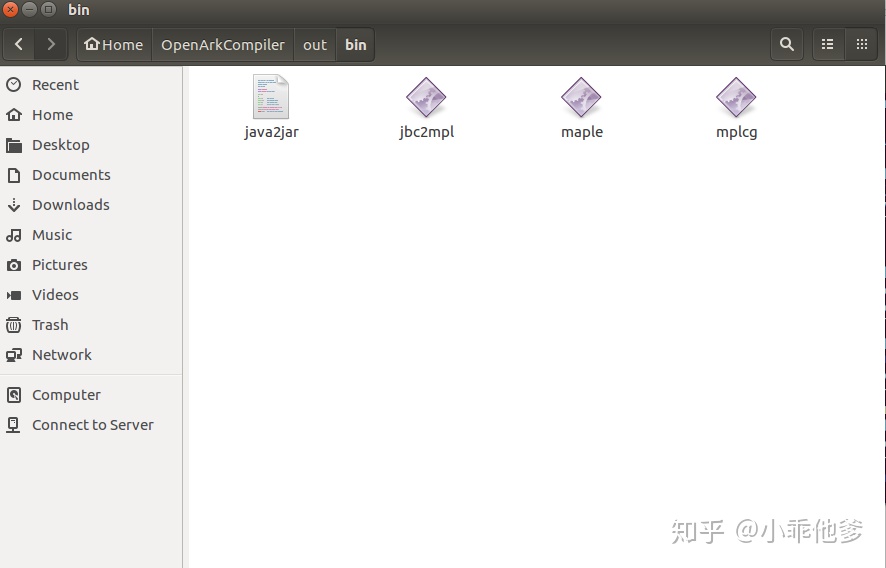This screenshot has width=886, height=568.
Task: Click the Music note icon in sidebar
Action: [14, 235]
